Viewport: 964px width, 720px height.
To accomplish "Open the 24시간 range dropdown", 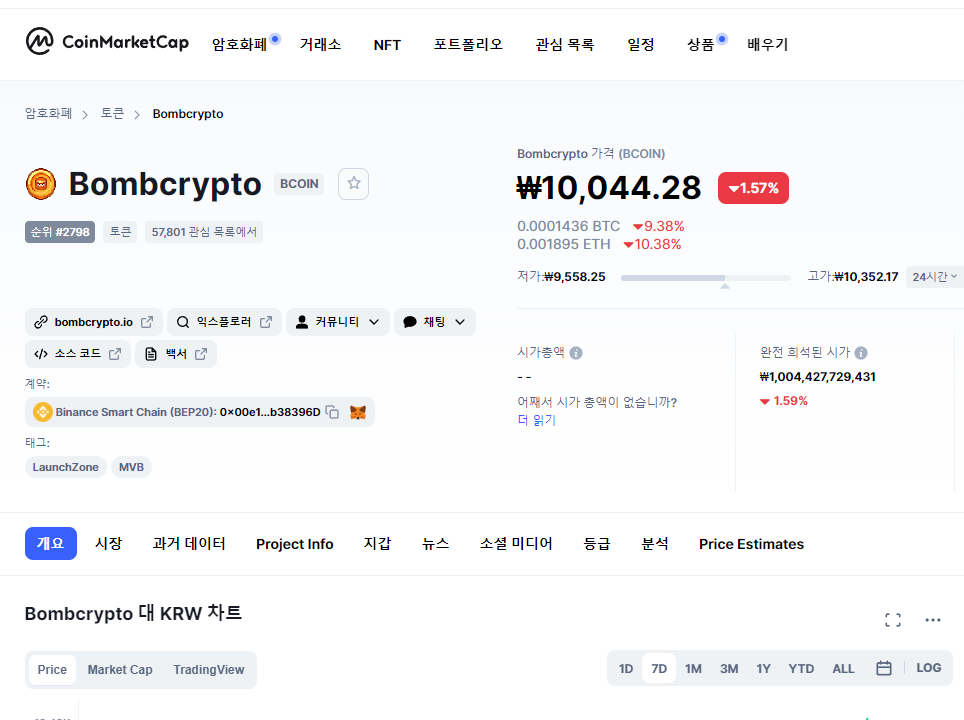I will (934, 277).
